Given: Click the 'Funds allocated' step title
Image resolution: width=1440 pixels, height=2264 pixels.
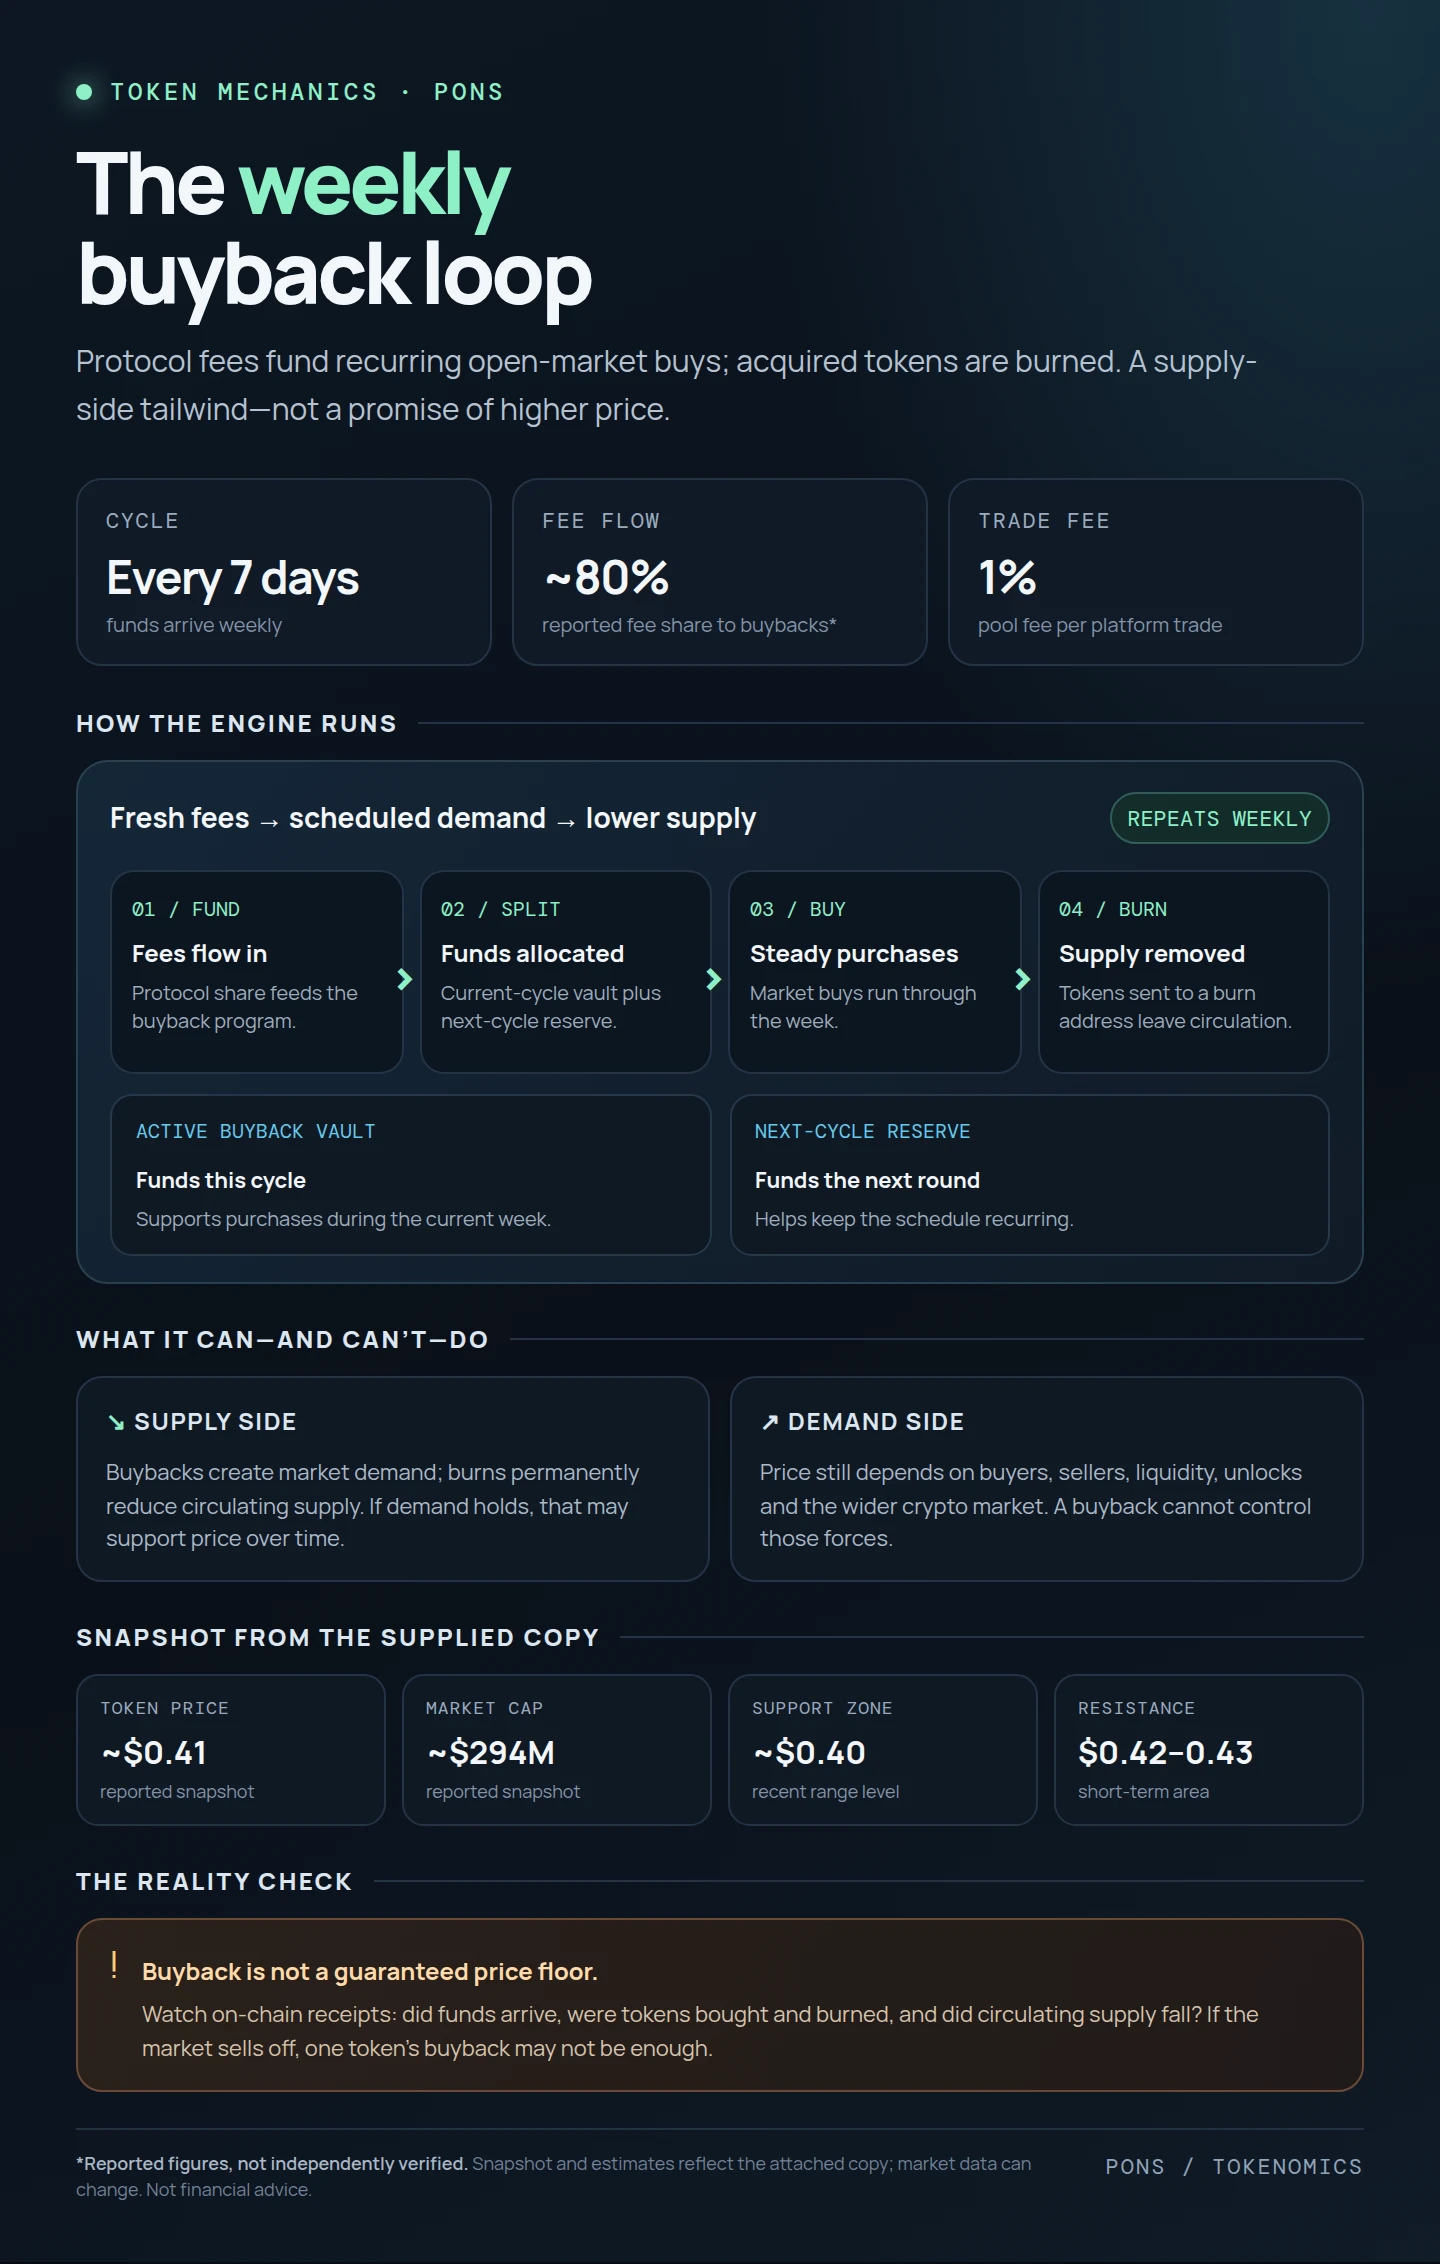Looking at the screenshot, I should coord(532,954).
